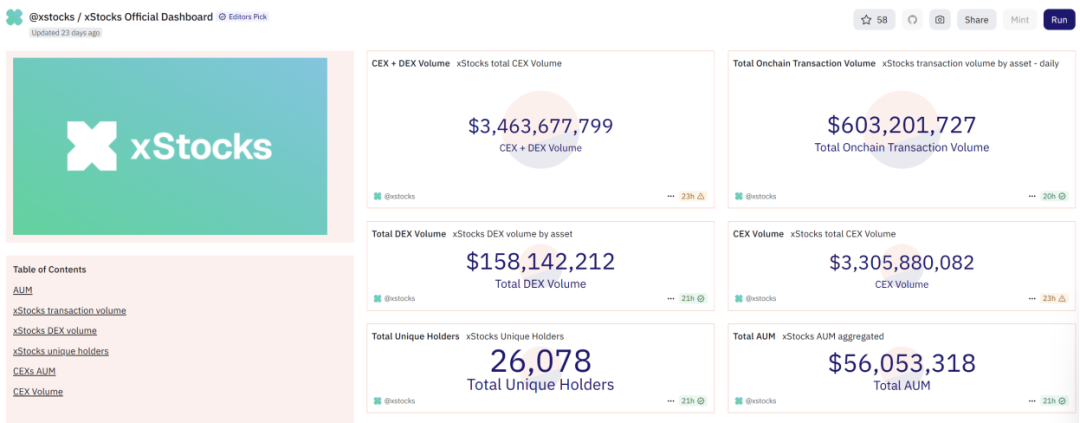1080x423 pixels.
Task: Open the three-dot menu on the Total AUM panel
Action: [x=1032, y=401]
